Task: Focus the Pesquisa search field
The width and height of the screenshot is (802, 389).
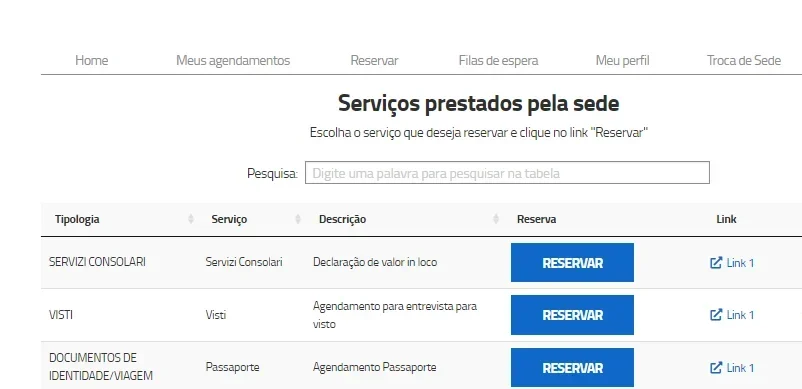Action: 507,173
